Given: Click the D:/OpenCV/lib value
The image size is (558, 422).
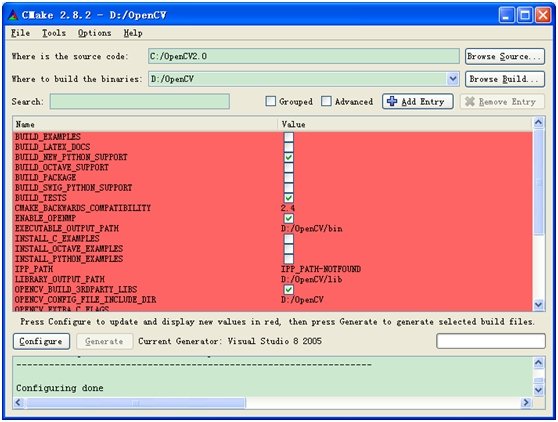Looking at the screenshot, I should pos(312,279).
